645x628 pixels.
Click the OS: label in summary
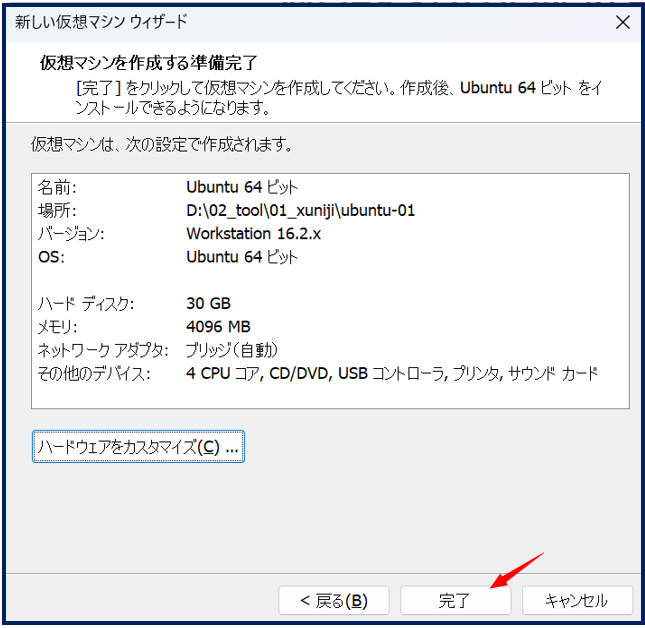[51, 257]
